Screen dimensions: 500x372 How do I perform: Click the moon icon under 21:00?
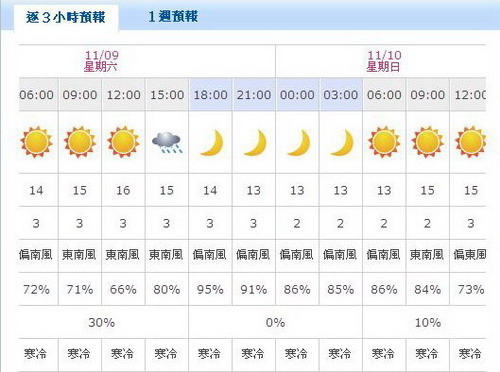tap(256, 143)
